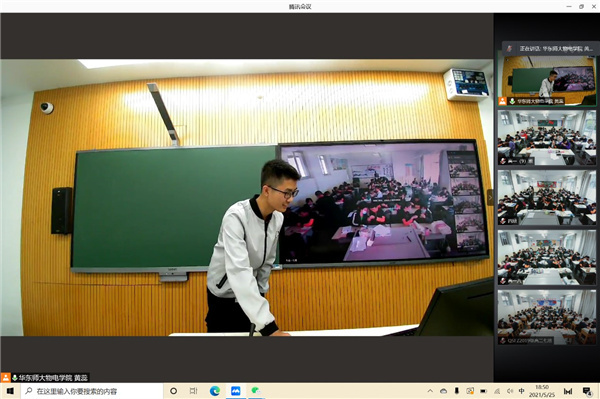
Task: Open the Cortana circle icon
Action: (x=173, y=391)
